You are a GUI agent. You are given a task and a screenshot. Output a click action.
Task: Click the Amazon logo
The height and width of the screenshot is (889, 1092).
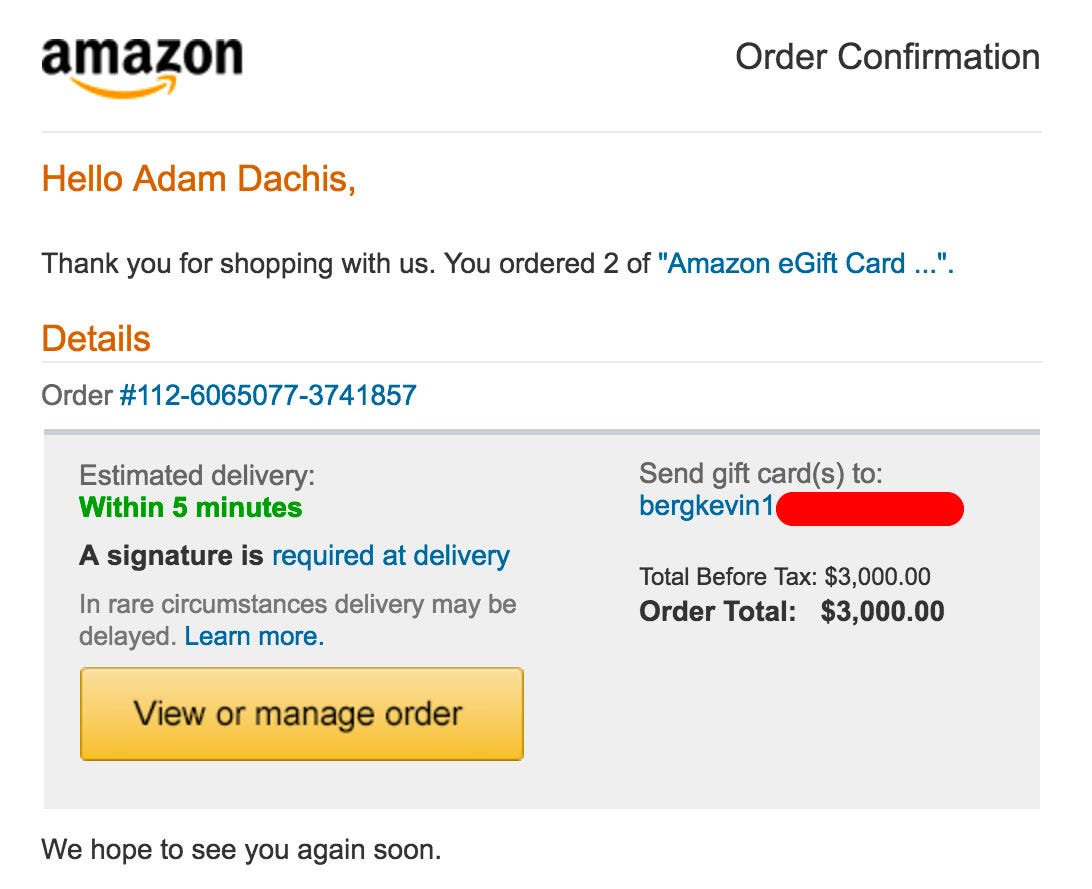(141, 66)
